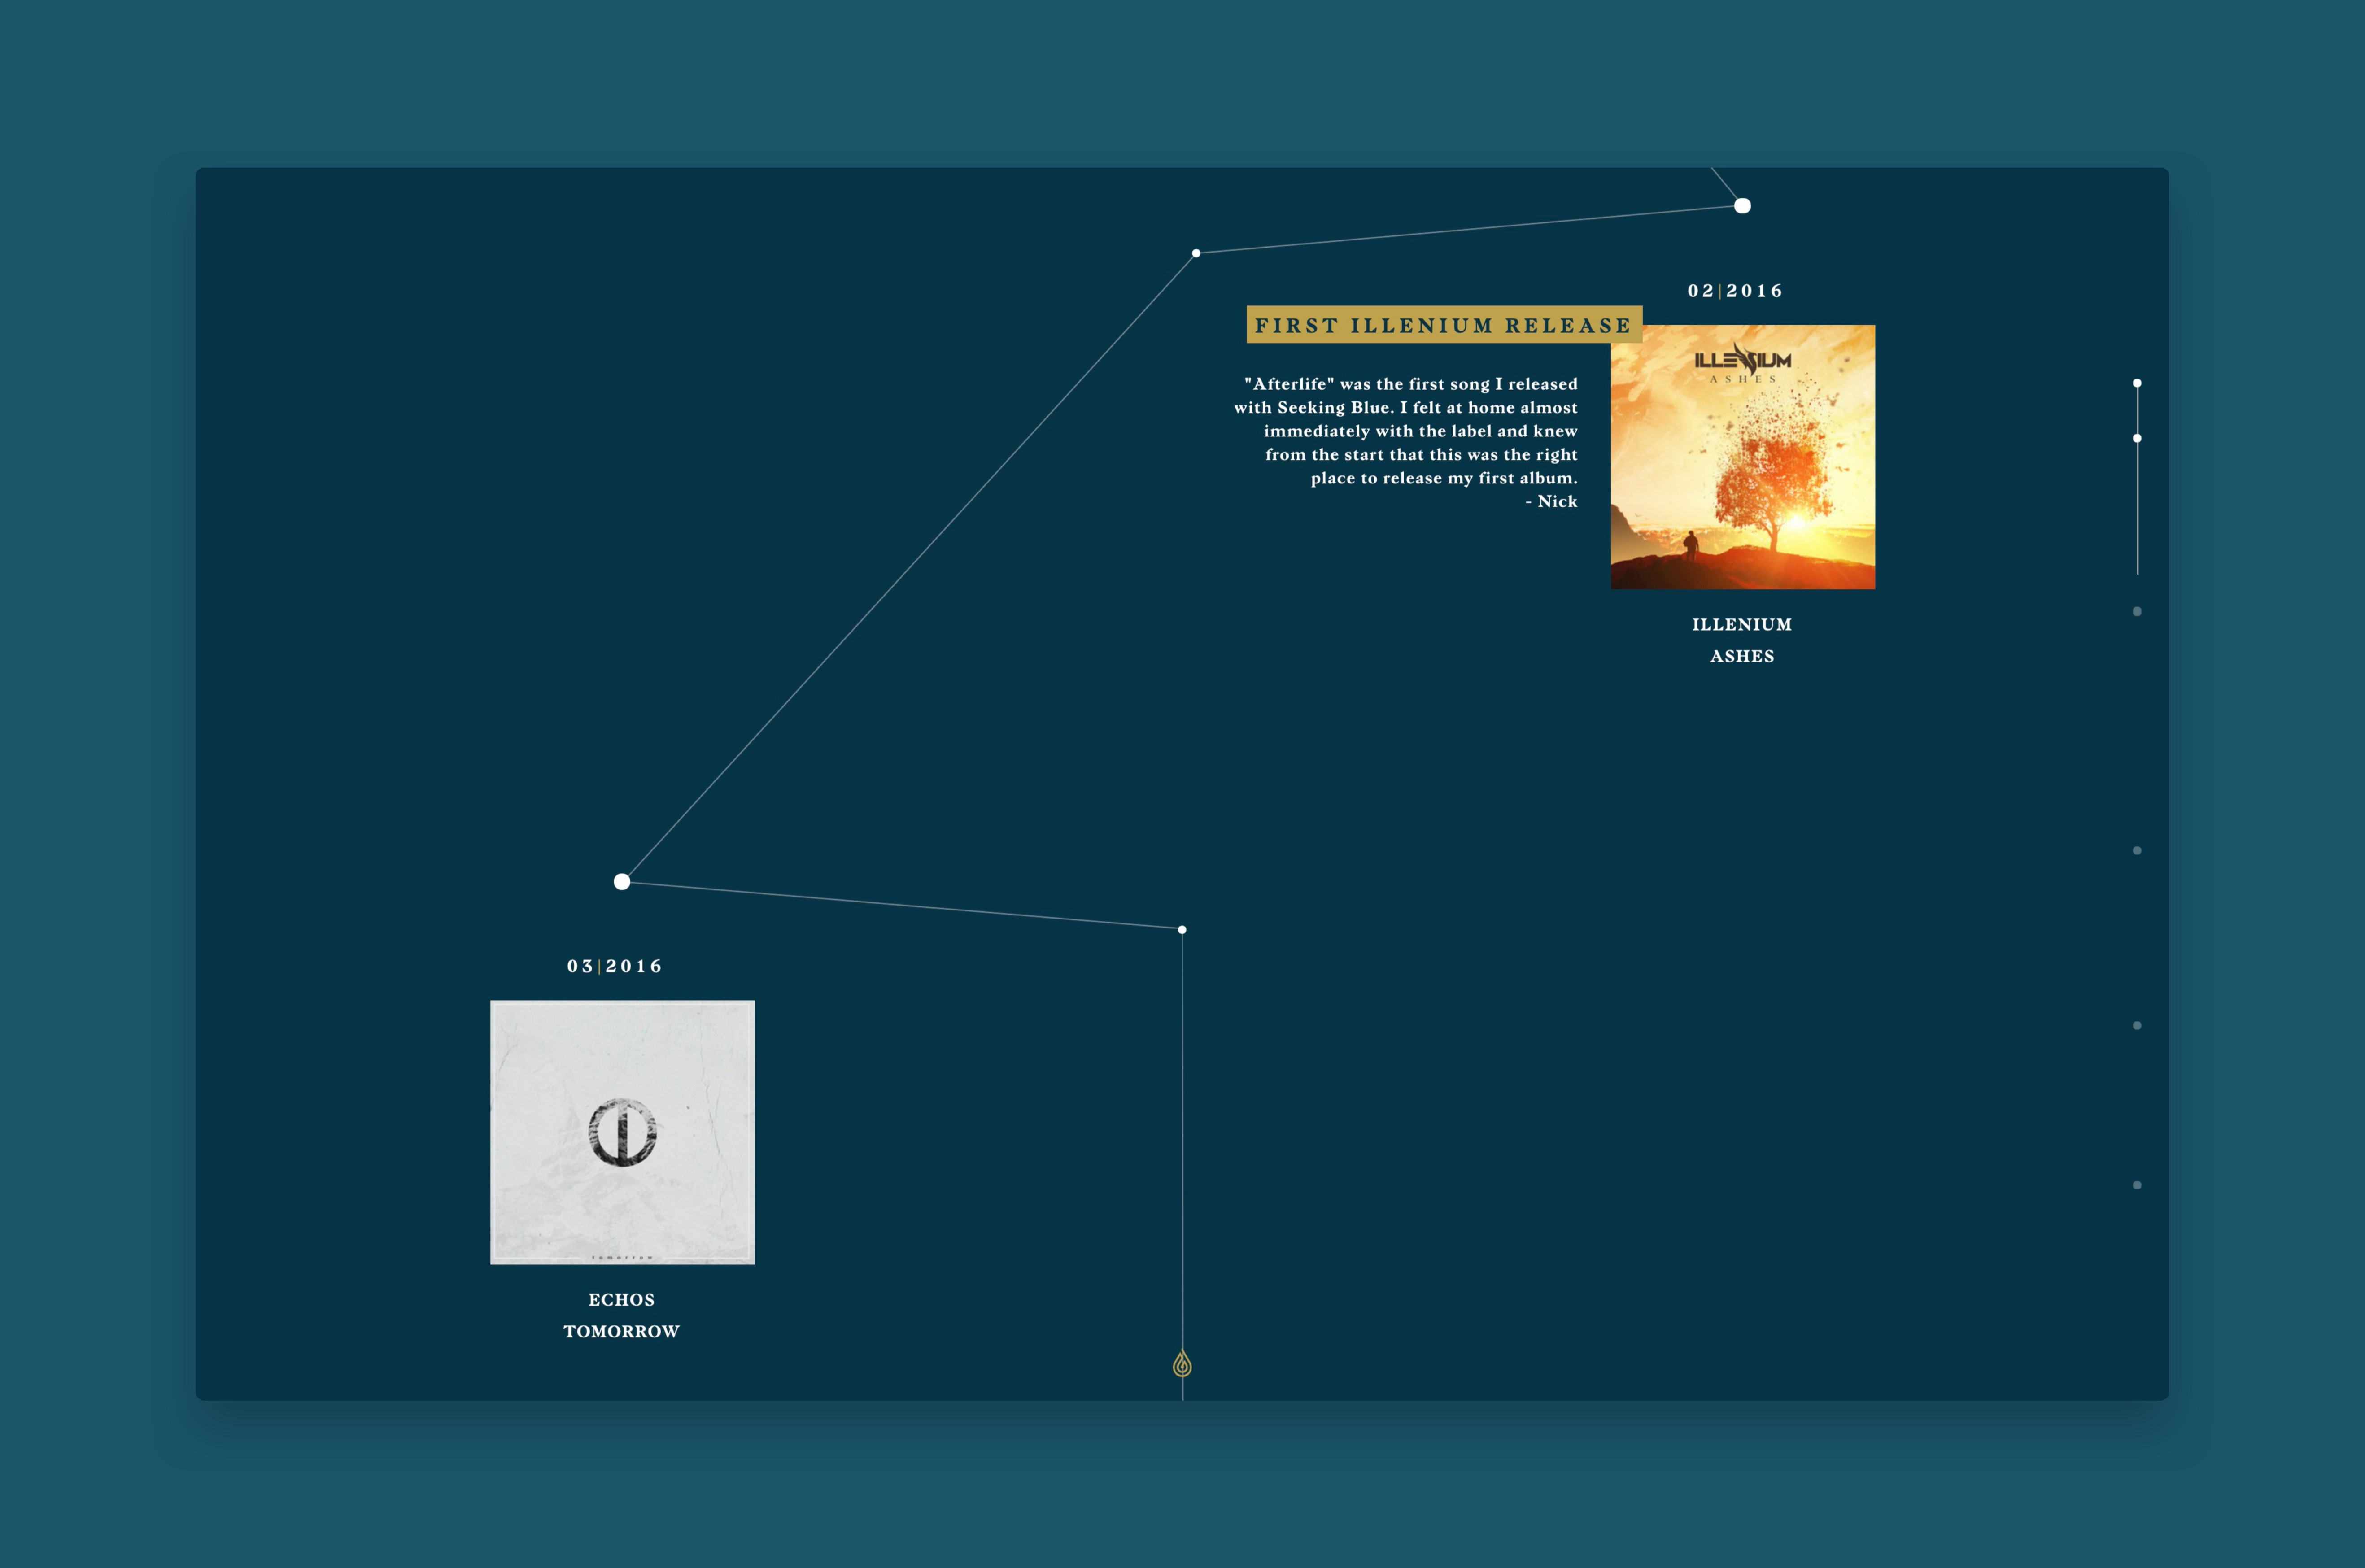Image resolution: width=2365 pixels, height=1568 pixels.
Task: Click the circle emblem on the Tomorrow cover
Action: click(622, 1132)
